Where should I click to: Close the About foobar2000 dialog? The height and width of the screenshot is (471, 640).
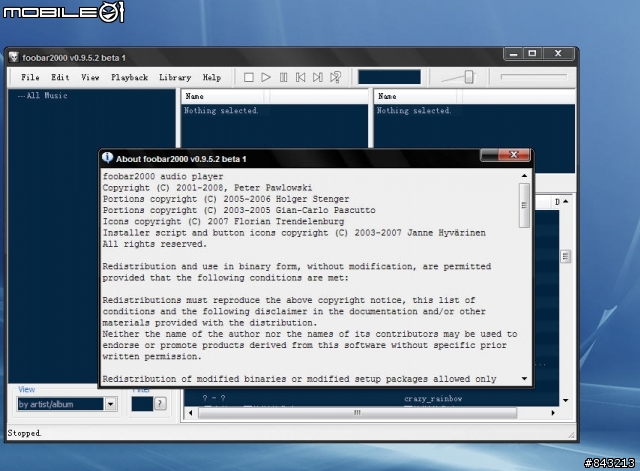(513, 155)
